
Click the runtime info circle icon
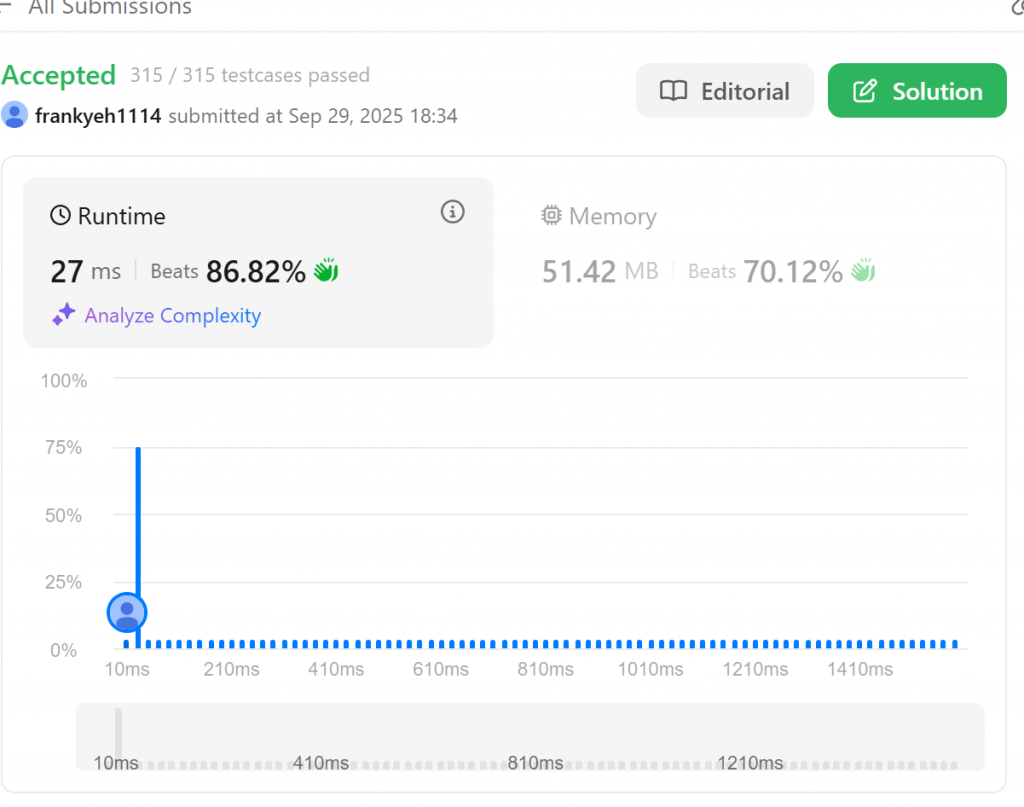453,212
